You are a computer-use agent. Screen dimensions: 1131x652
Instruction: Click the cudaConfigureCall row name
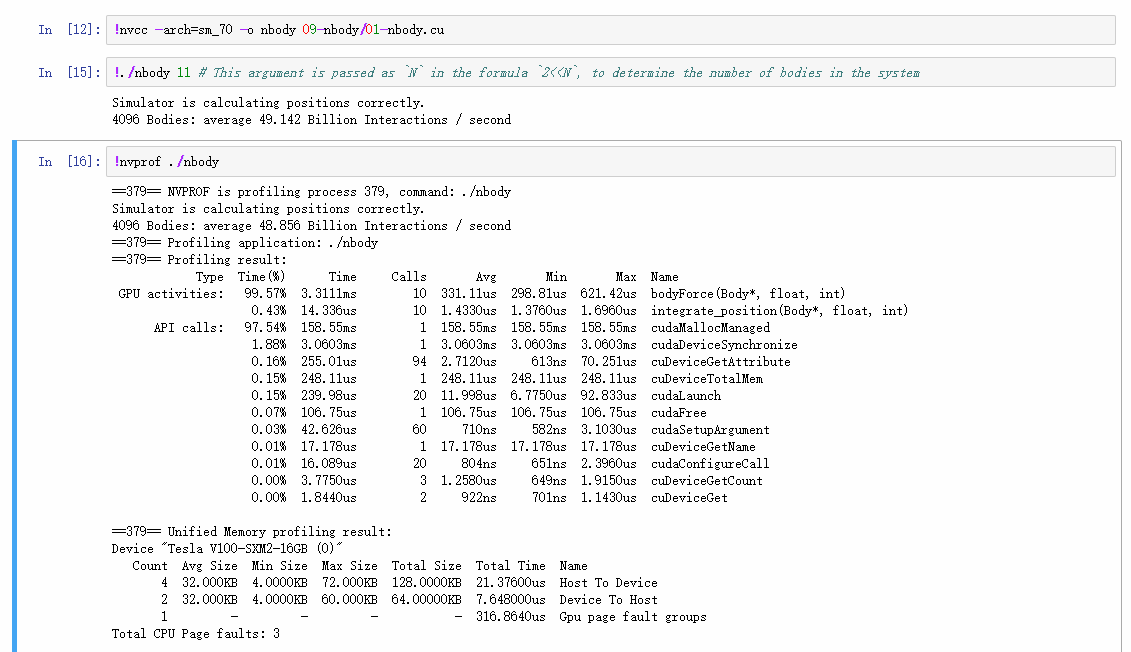click(x=710, y=464)
